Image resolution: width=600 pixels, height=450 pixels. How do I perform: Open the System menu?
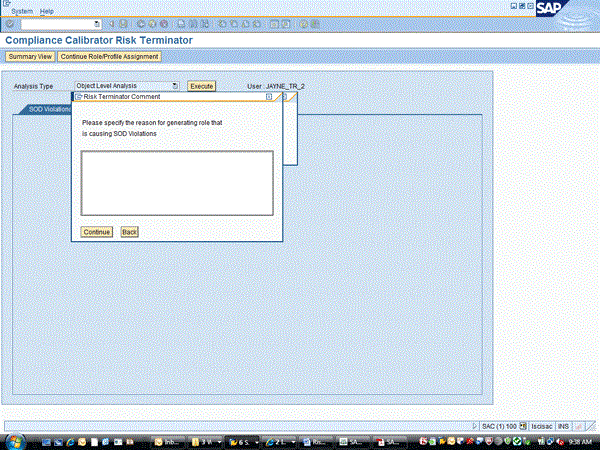coord(22,10)
